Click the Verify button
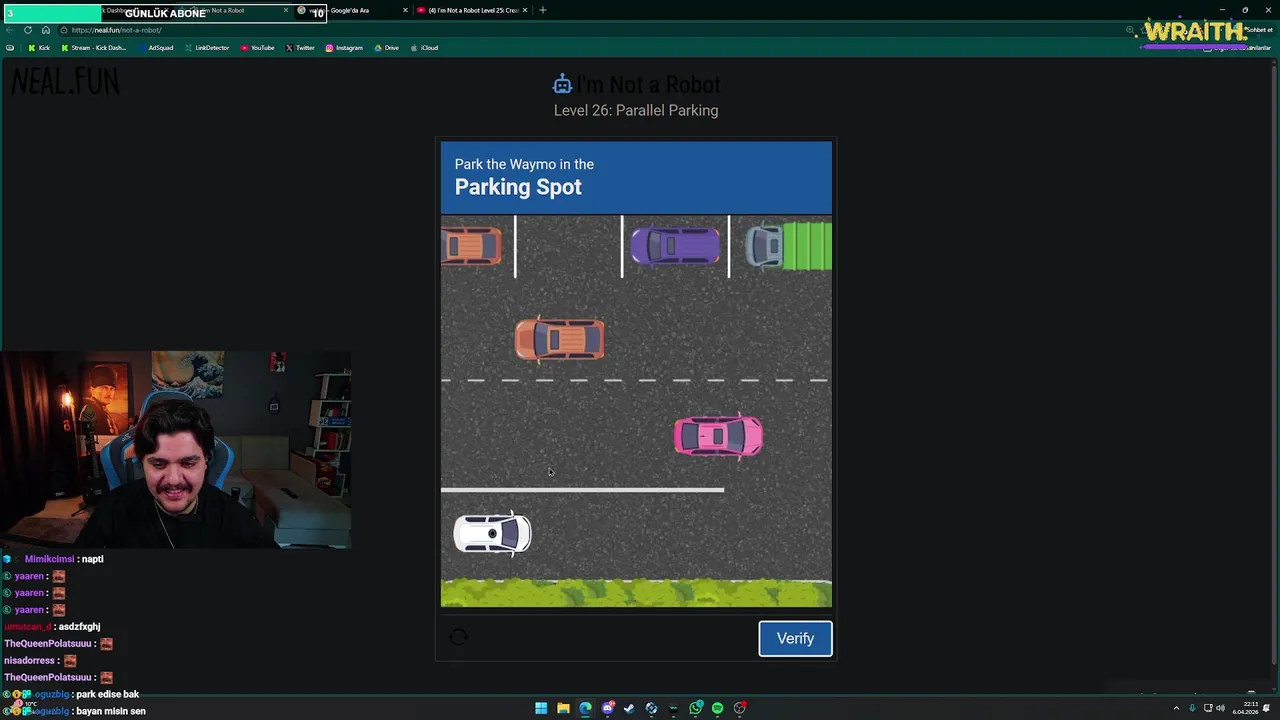1280x720 pixels. pos(795,638)
